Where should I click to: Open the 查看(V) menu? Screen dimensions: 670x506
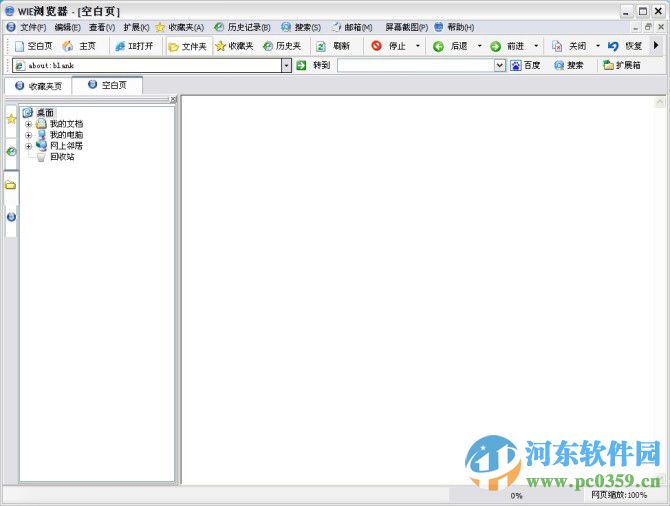tap(102, 27)
